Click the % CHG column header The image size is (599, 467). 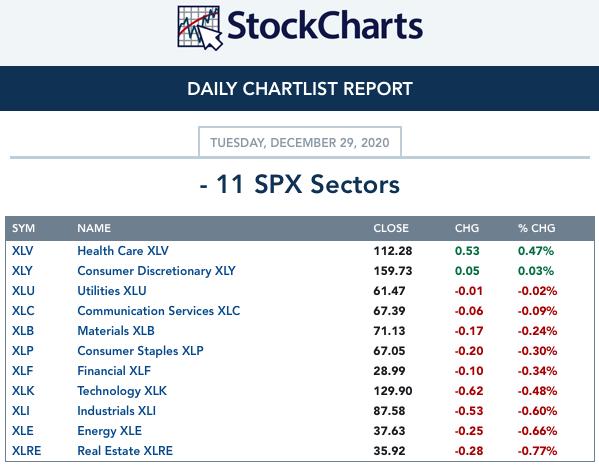click(x=536, y=228)
